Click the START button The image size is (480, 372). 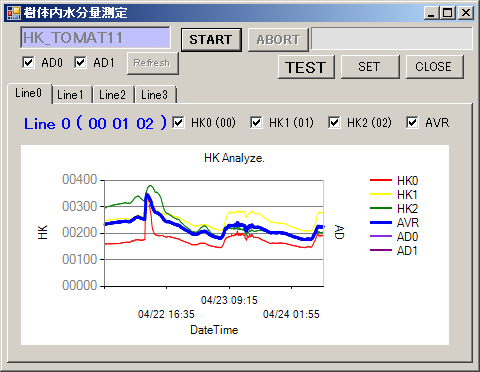211,40
